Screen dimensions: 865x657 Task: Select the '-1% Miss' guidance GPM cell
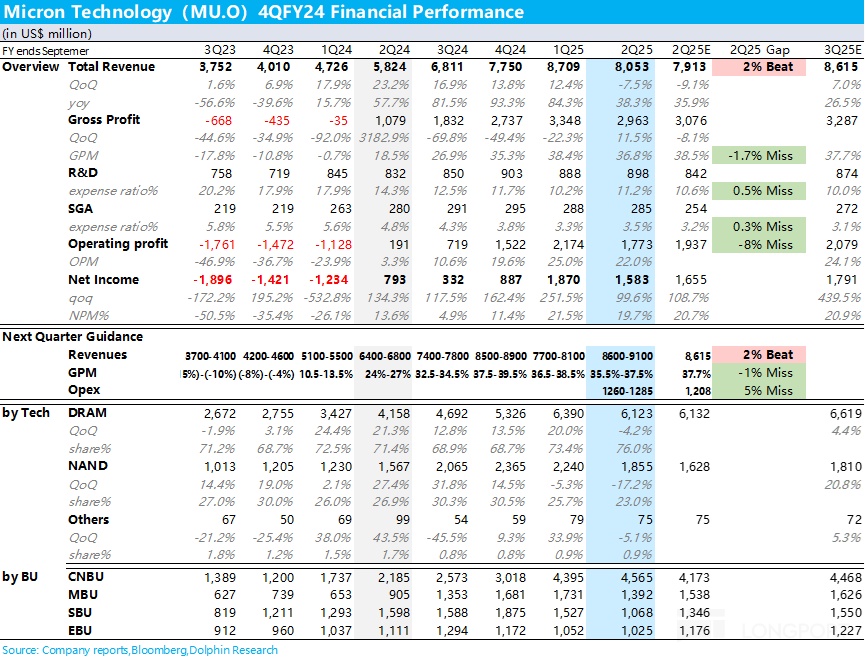pos(759,373)
